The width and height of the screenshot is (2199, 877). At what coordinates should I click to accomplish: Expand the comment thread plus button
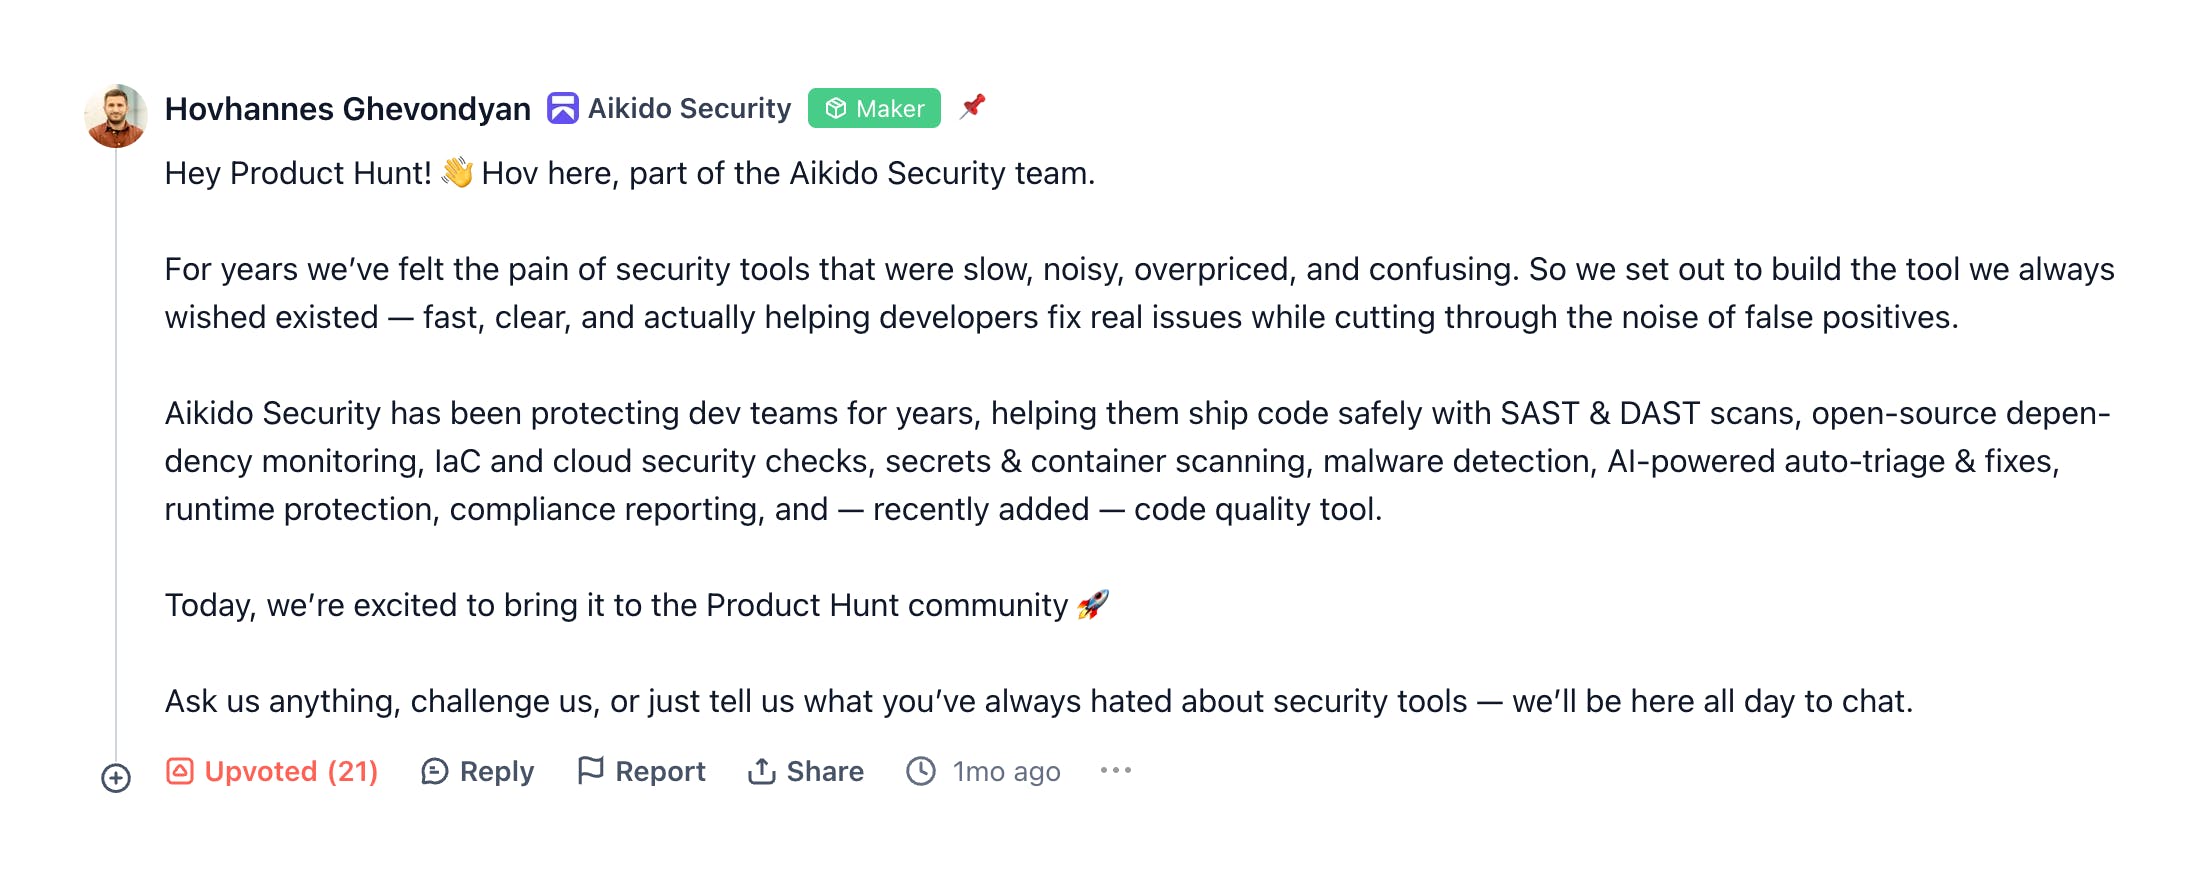(116, 778)
